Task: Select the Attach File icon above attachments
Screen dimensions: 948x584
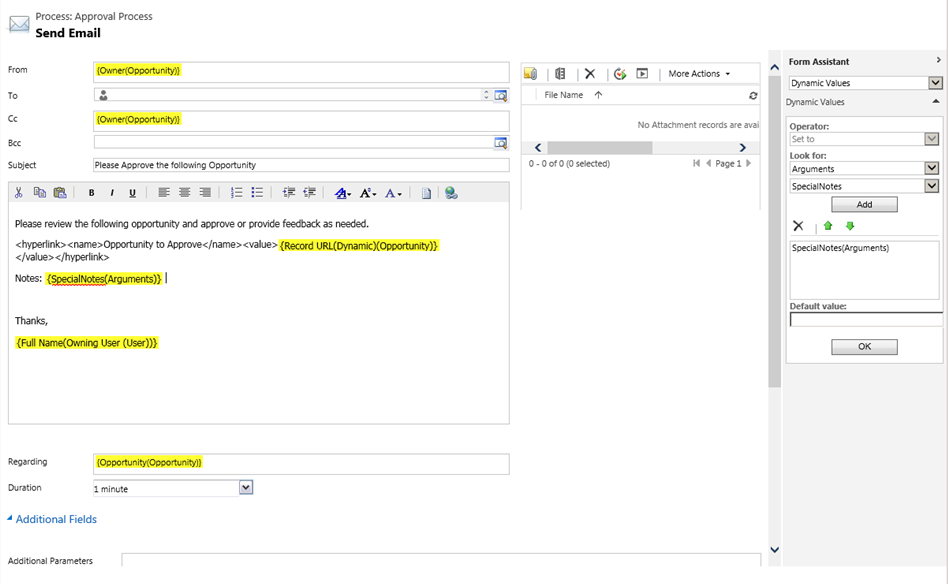Action: [529, 73]
